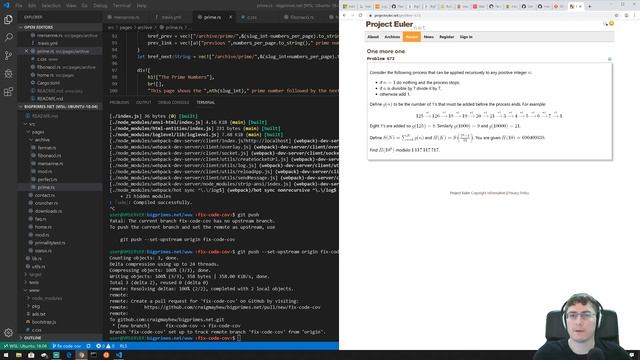
Task: Switch to the mersenne.rs editor tab
Action: point(126,17)
